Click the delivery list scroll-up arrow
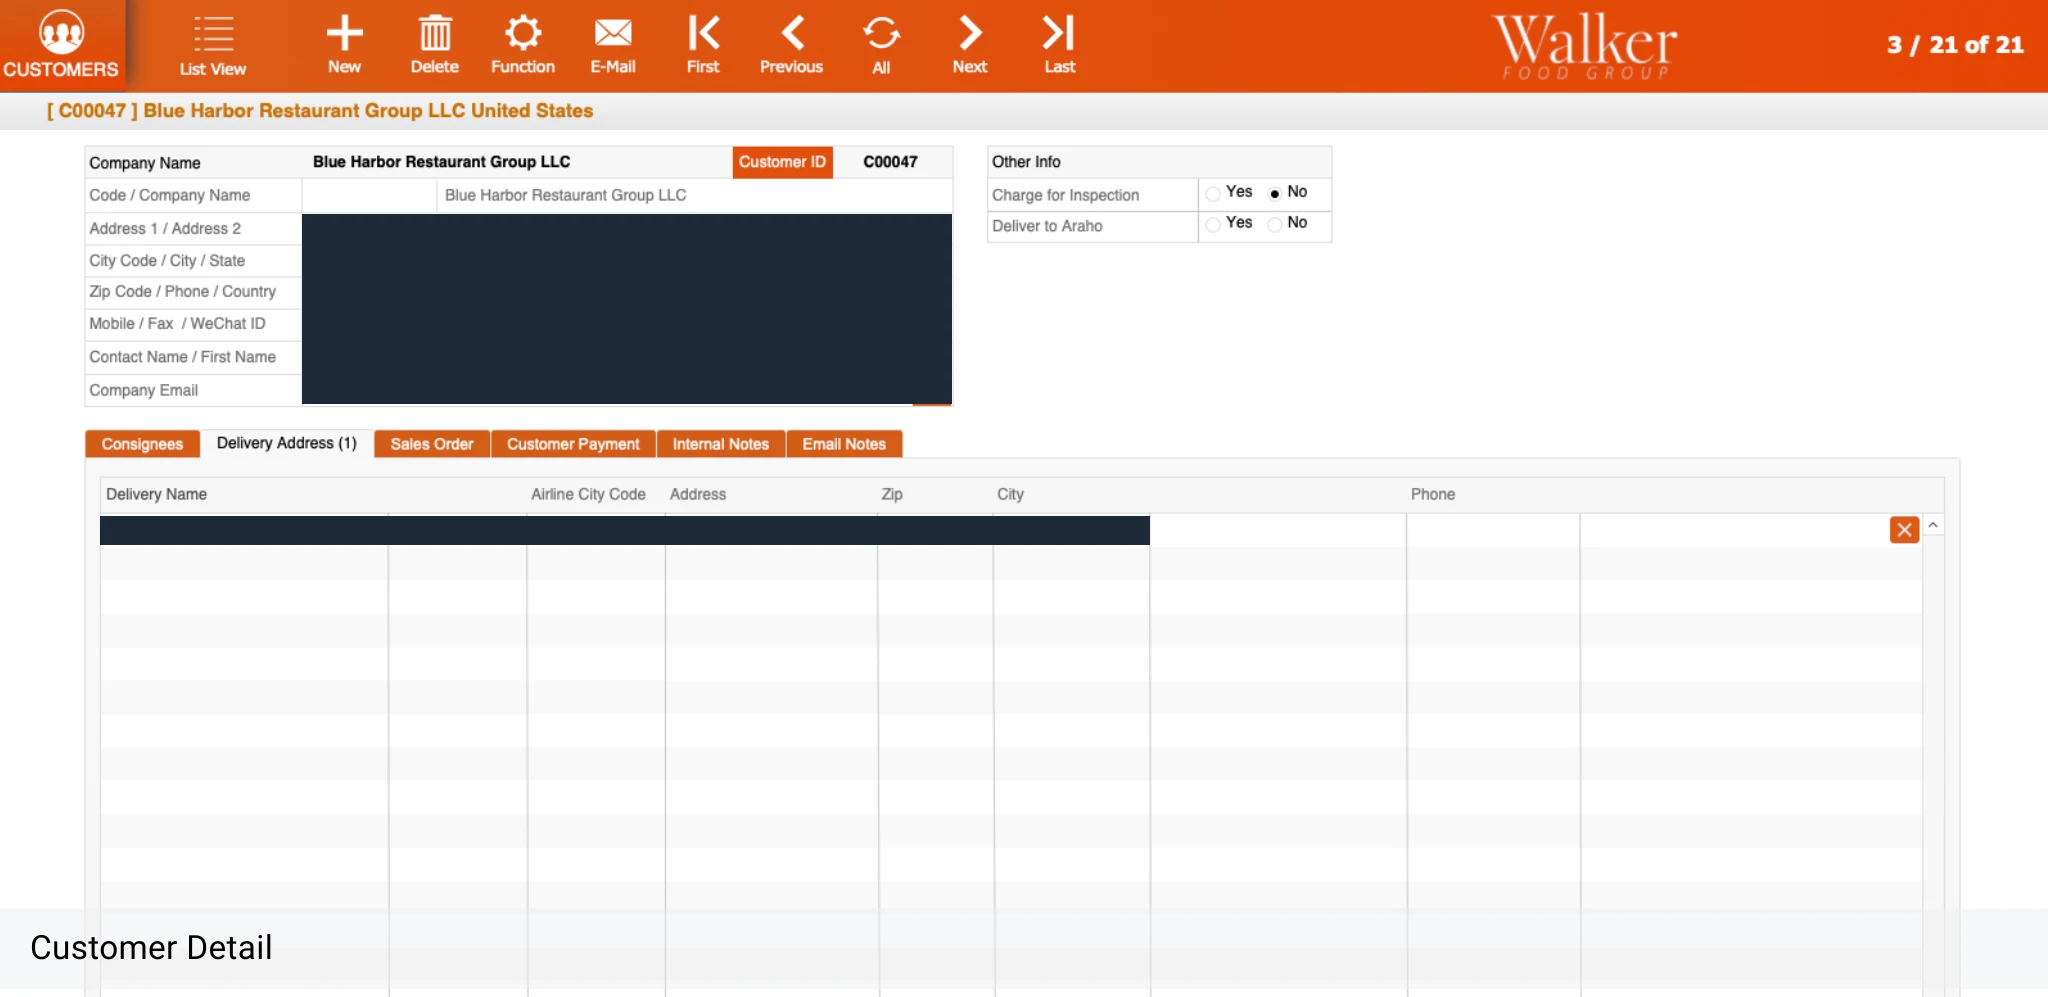 coord(1933,525)
